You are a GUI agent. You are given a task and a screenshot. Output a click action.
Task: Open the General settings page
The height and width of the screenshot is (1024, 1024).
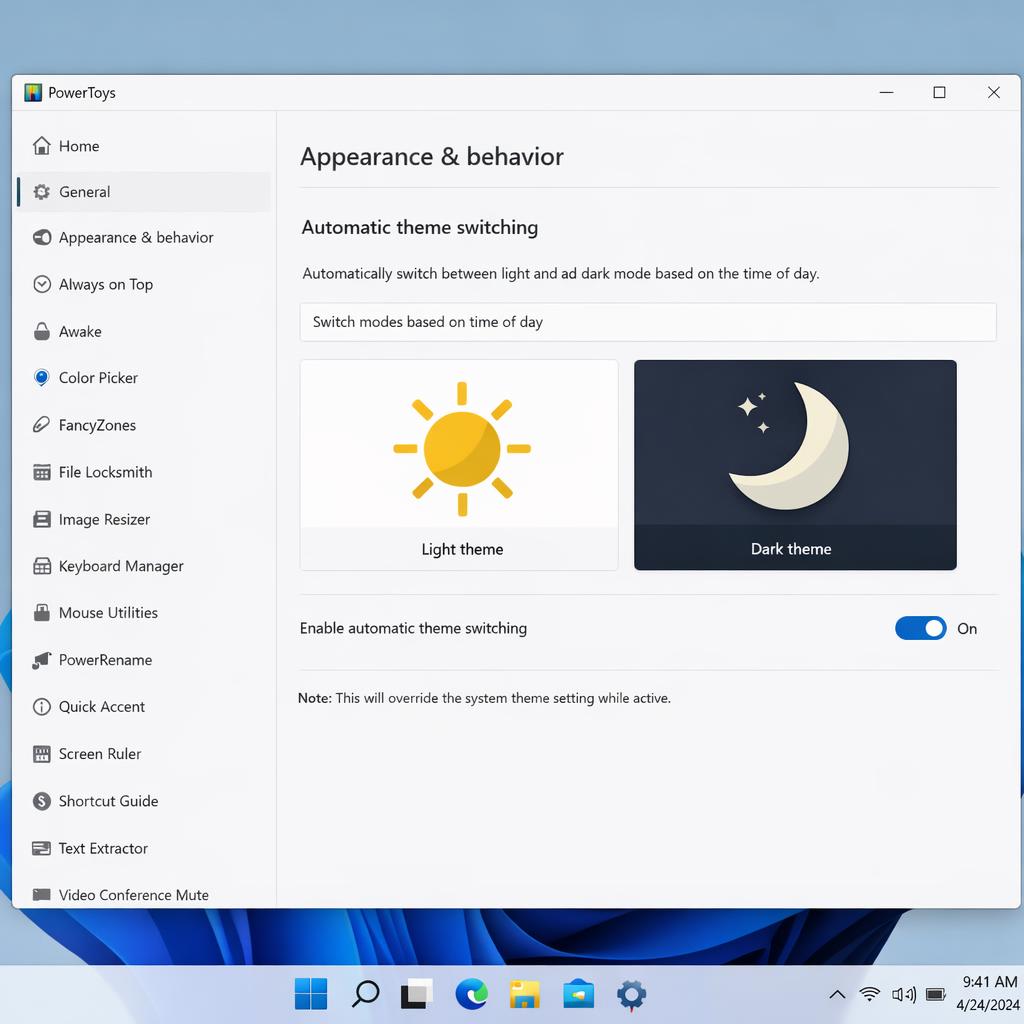click(x=85, y=192)
